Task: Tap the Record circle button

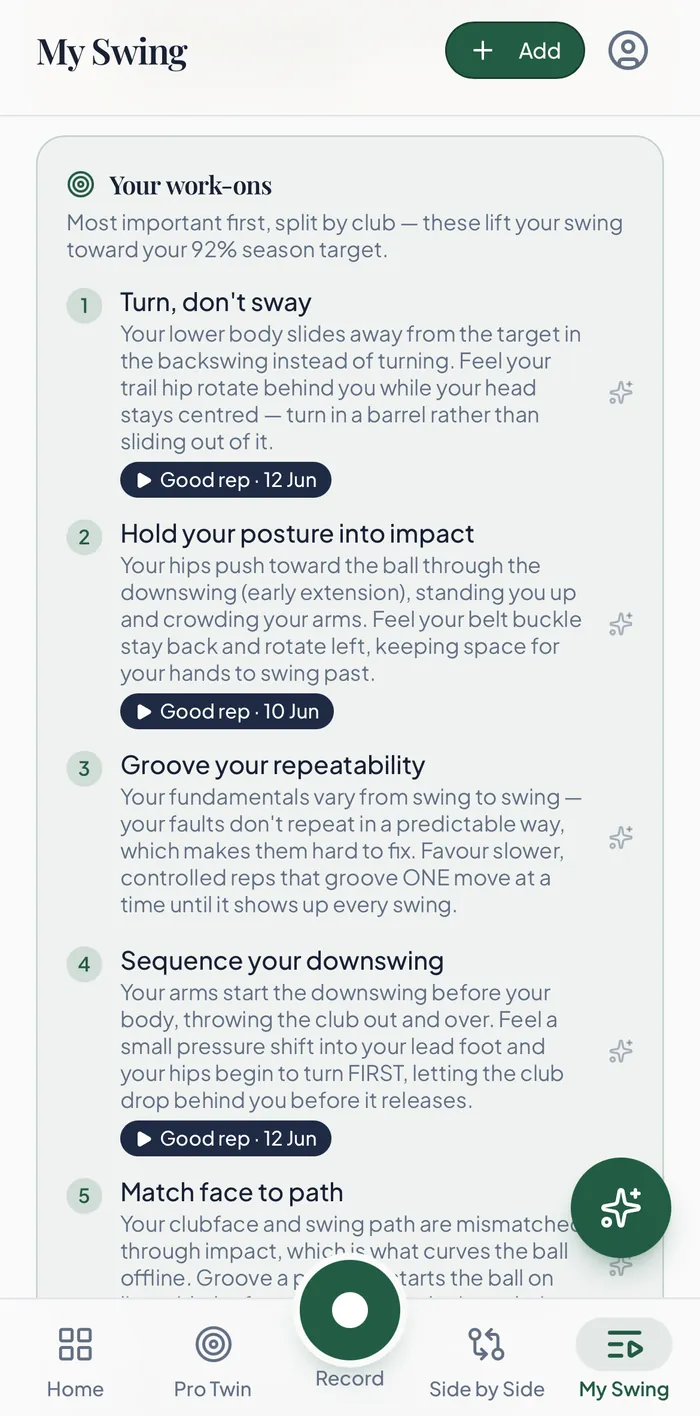Action: pyautogui.click(x=350, y=1310)
